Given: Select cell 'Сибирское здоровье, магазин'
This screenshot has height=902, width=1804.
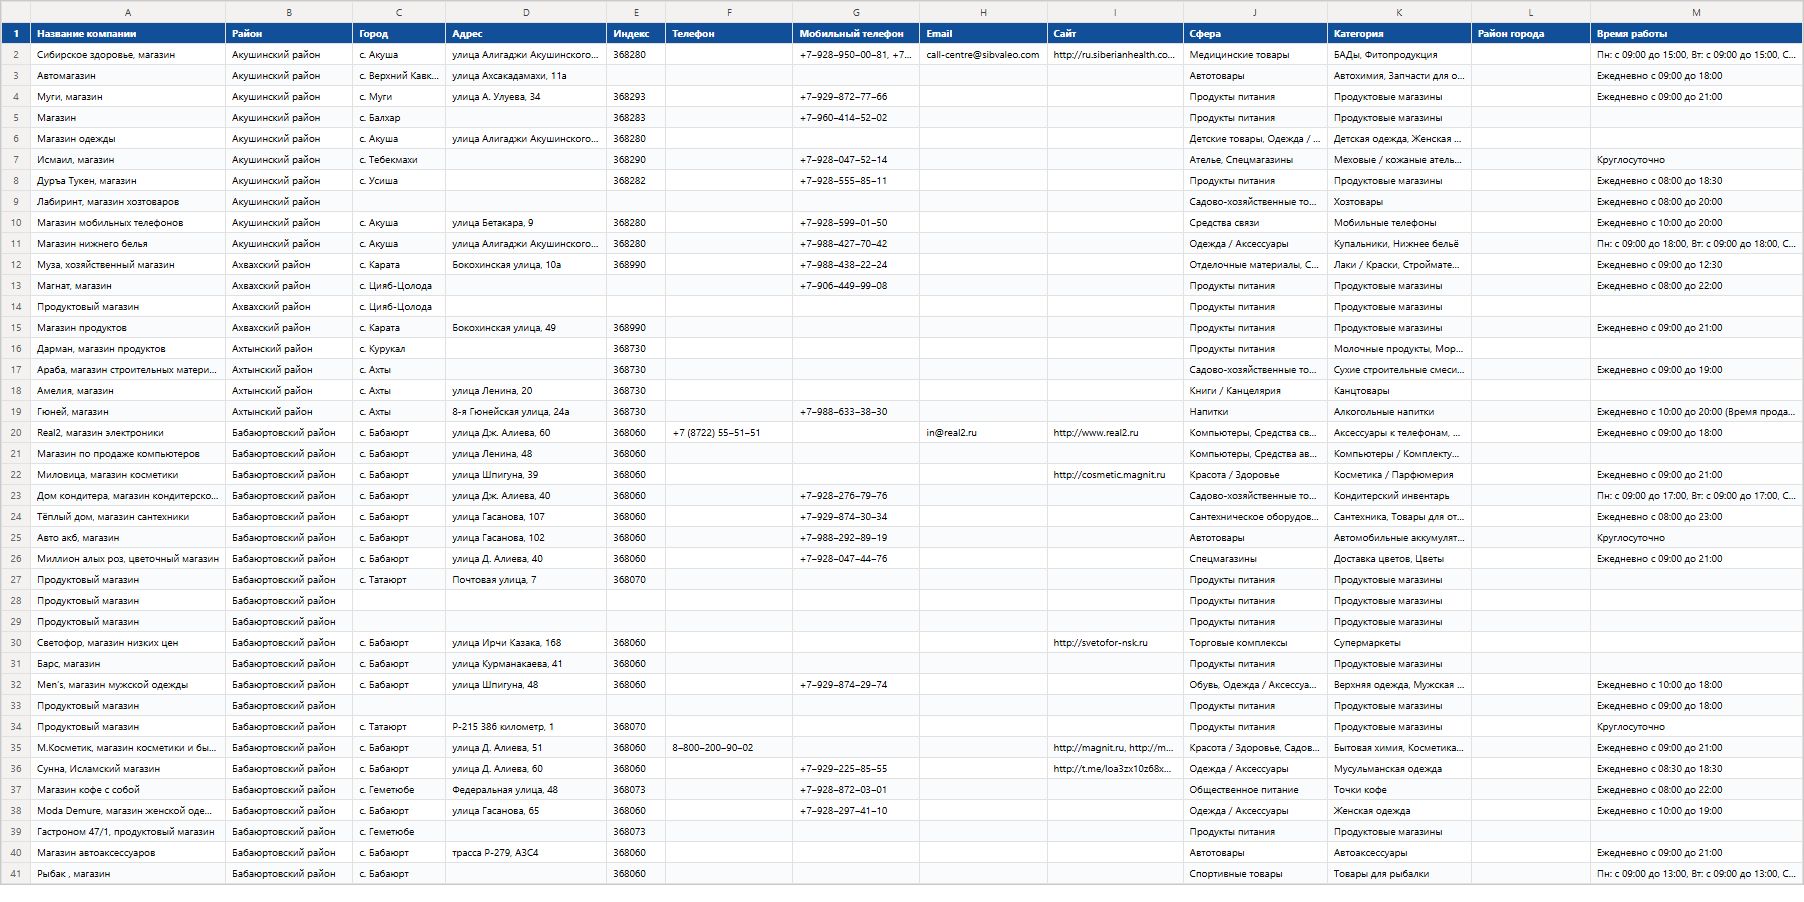Looking at the screenshot, I should click(x=128, y=55).
